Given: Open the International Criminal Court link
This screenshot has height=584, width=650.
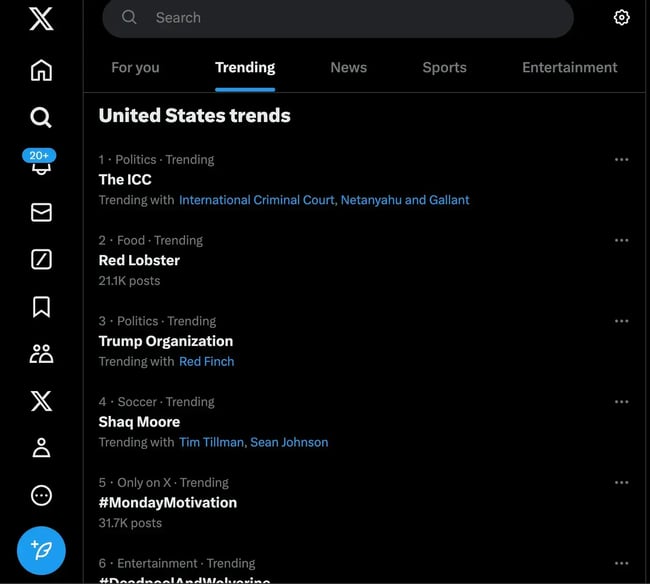Looking at the screenshot, I should (x=257, y=200).
